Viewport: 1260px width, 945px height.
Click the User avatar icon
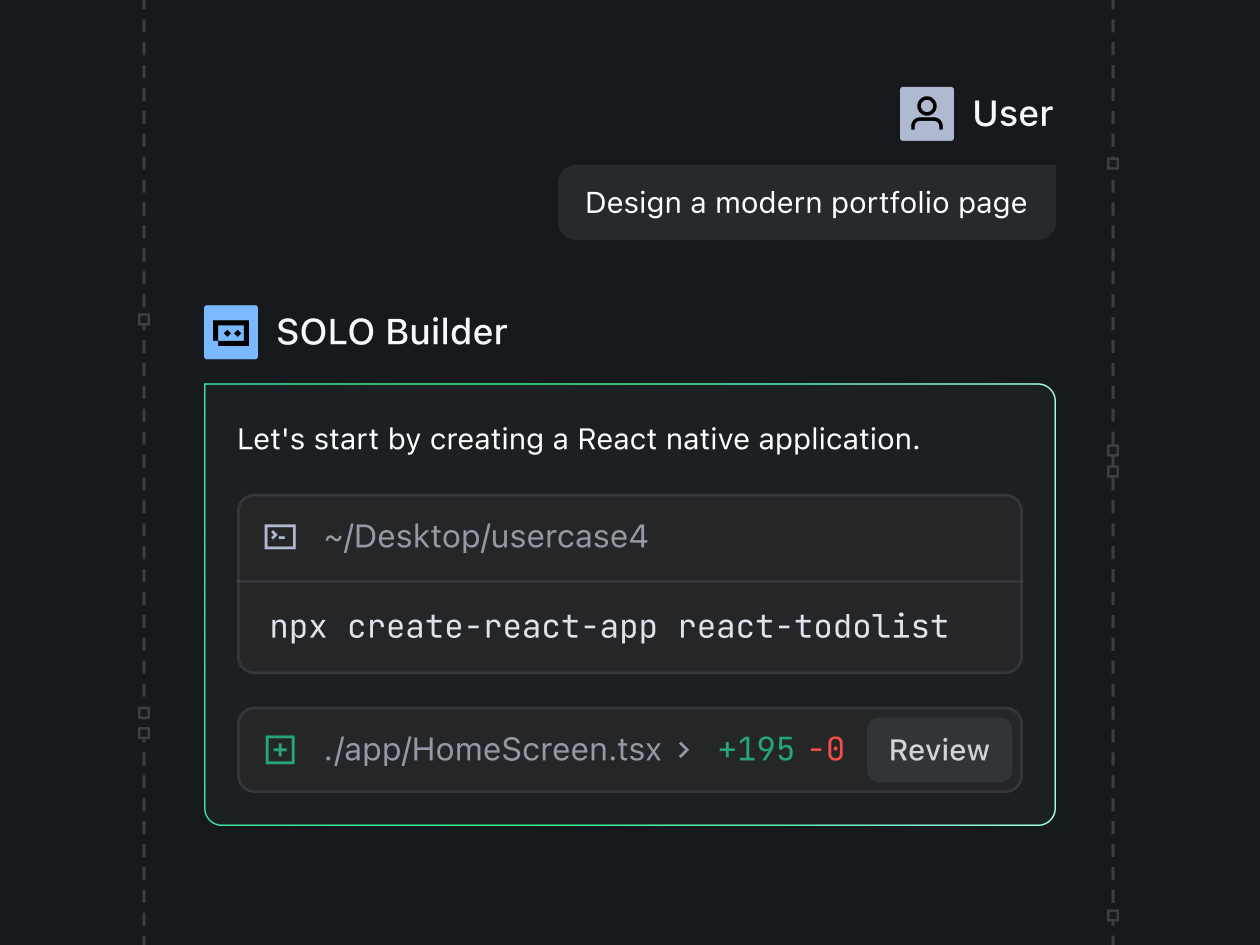coord(926,113)
